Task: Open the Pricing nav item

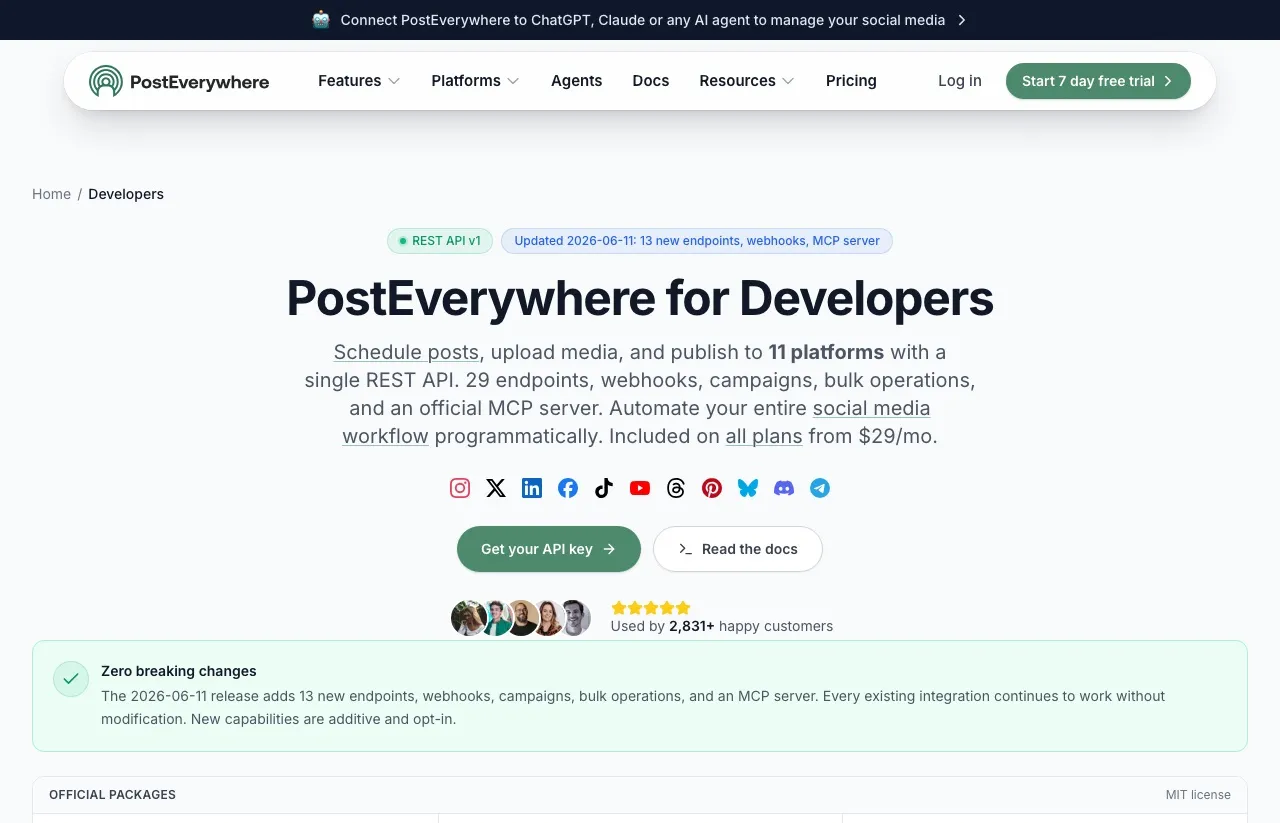Action: [x=851, y=81]
